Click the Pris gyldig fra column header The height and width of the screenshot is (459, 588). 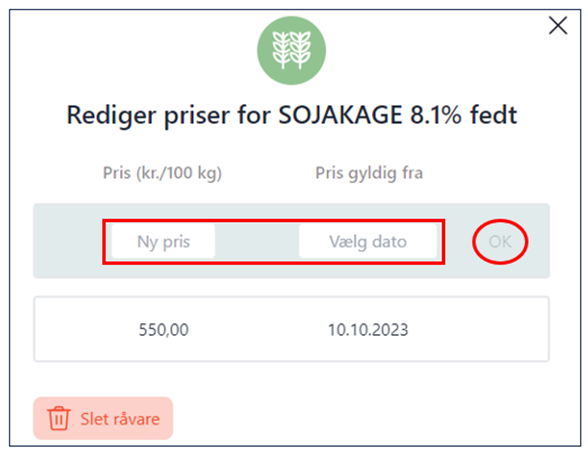(369, 173)
